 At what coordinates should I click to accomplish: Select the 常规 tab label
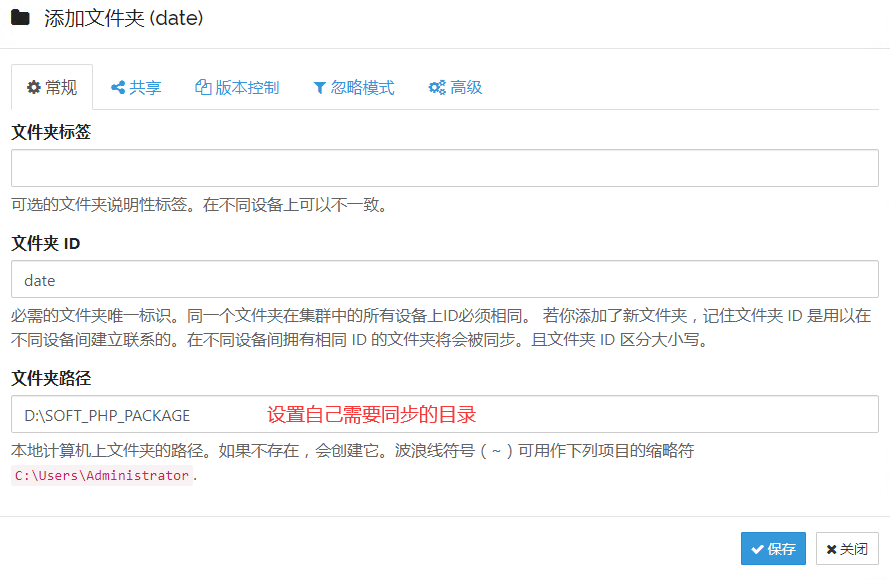pos(61,88)
